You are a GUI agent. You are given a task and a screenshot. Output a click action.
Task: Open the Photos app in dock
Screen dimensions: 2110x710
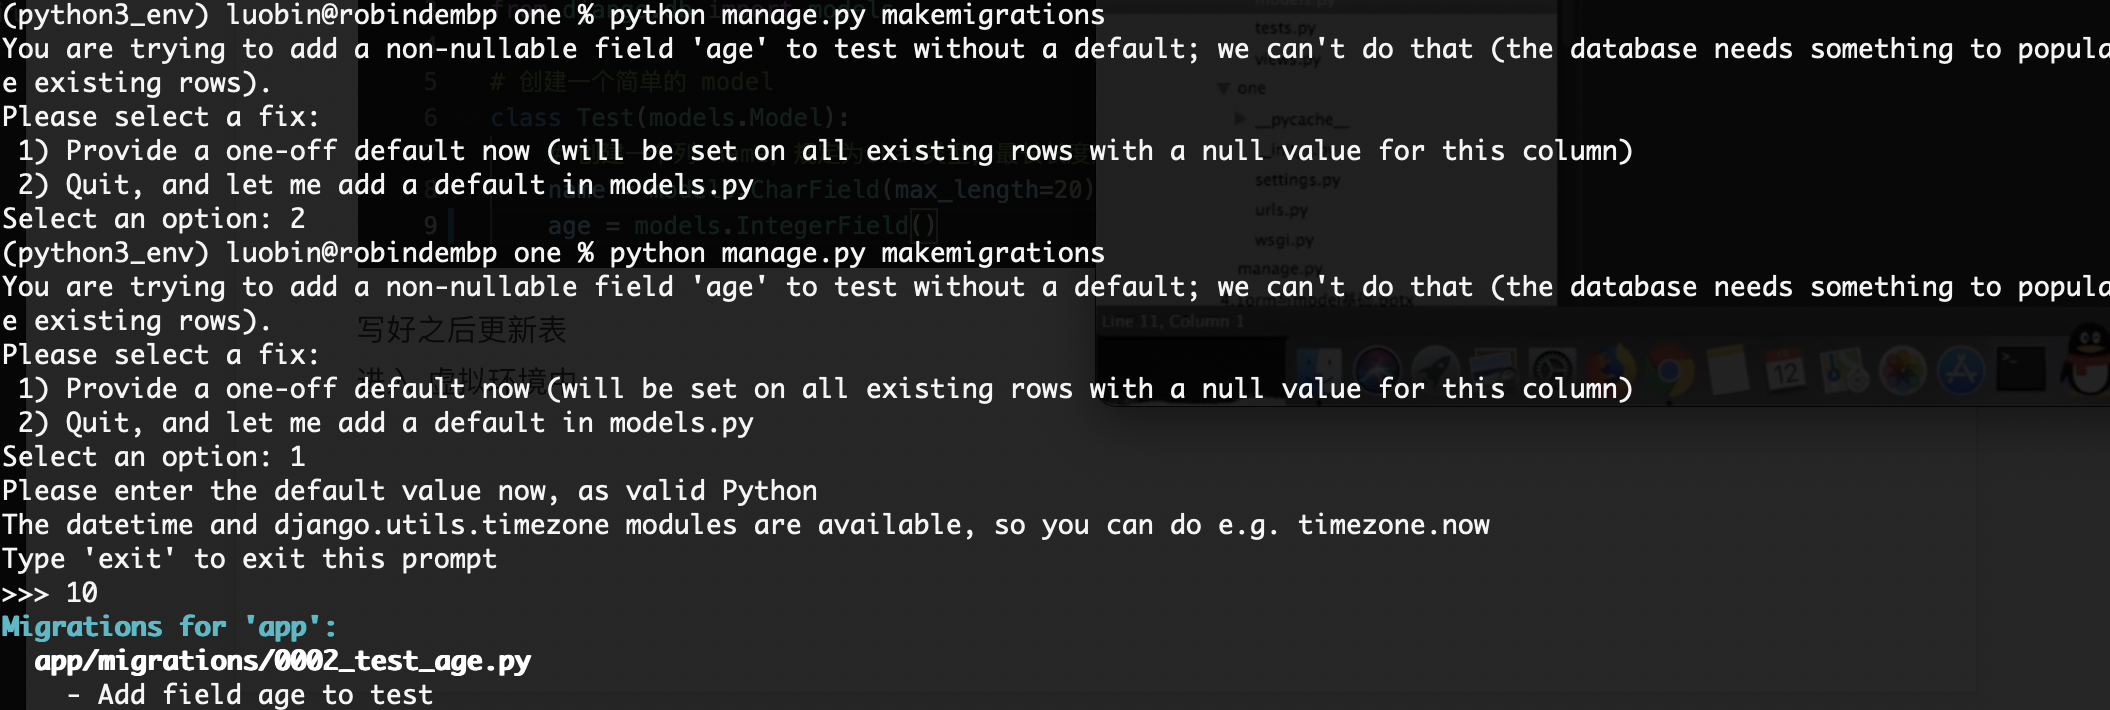[x=1903, y=371]
